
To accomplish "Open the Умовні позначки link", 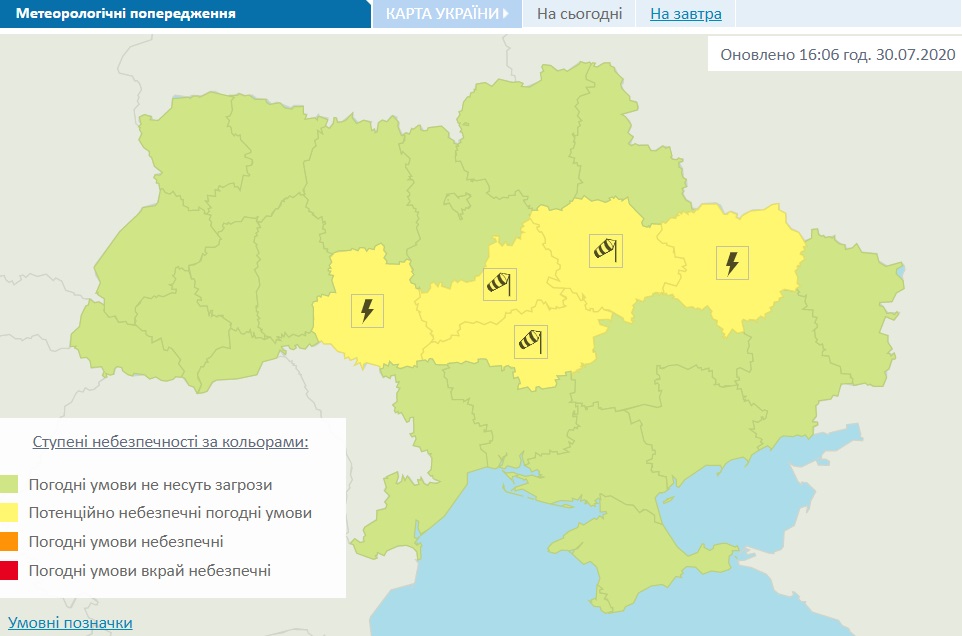I will click(70, 622).
